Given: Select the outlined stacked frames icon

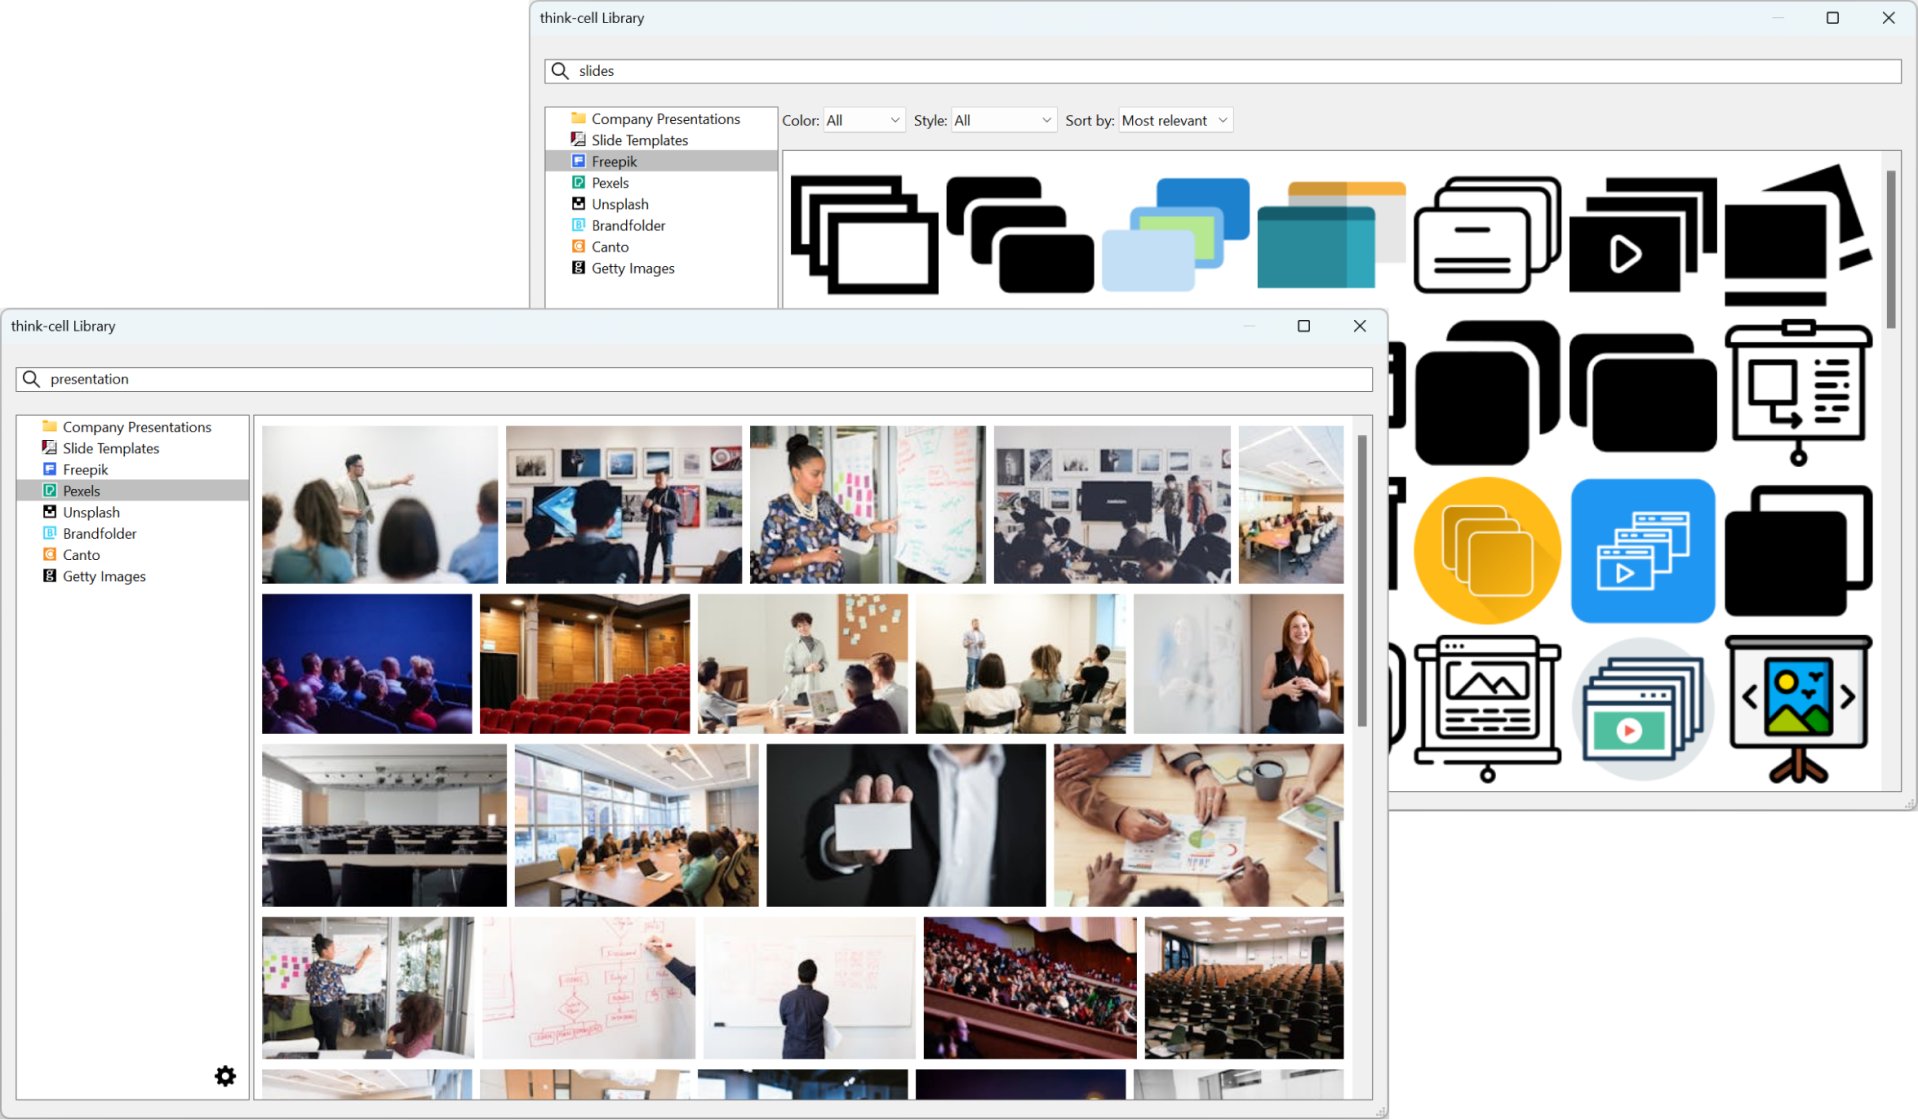Looking at the screenshot, I should (x=864, y=235).
